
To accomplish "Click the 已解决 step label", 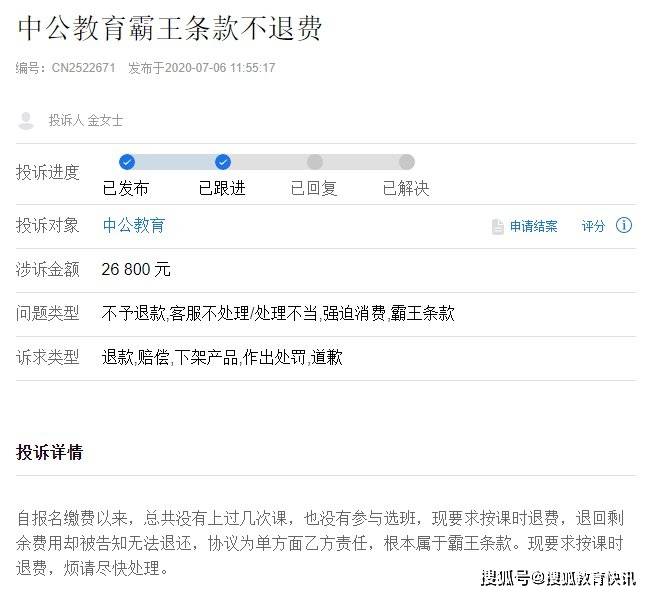I will point(406,188).
